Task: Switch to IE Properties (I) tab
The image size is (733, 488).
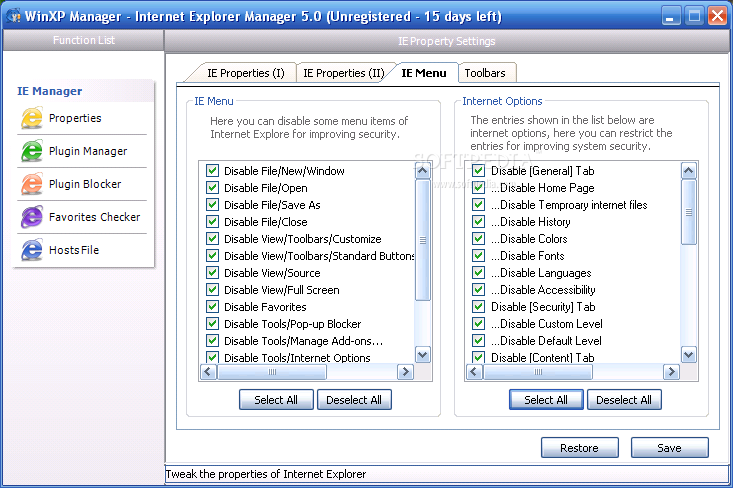Action: click(245, 73)
